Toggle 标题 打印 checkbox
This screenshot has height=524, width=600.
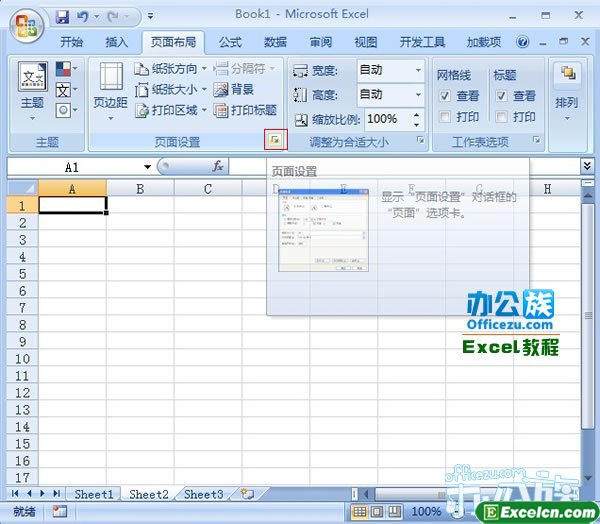501,116
